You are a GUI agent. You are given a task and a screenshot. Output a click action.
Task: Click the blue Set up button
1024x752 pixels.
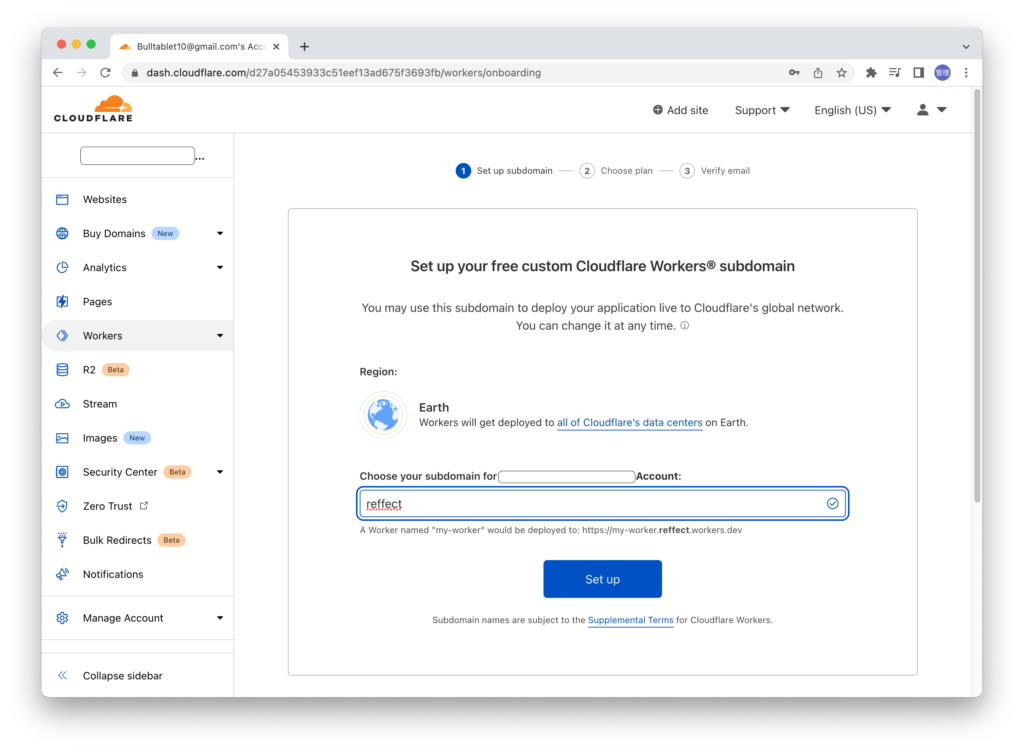[602, 579]
